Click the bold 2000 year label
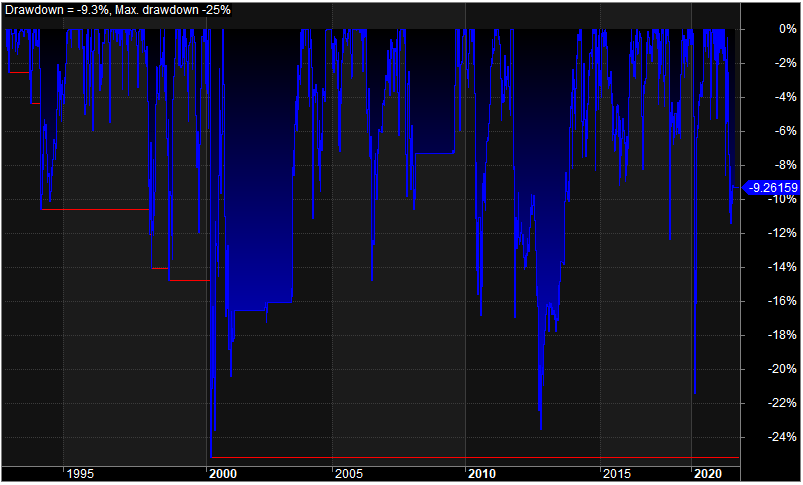803x485 pixels. tap(223, 474)
